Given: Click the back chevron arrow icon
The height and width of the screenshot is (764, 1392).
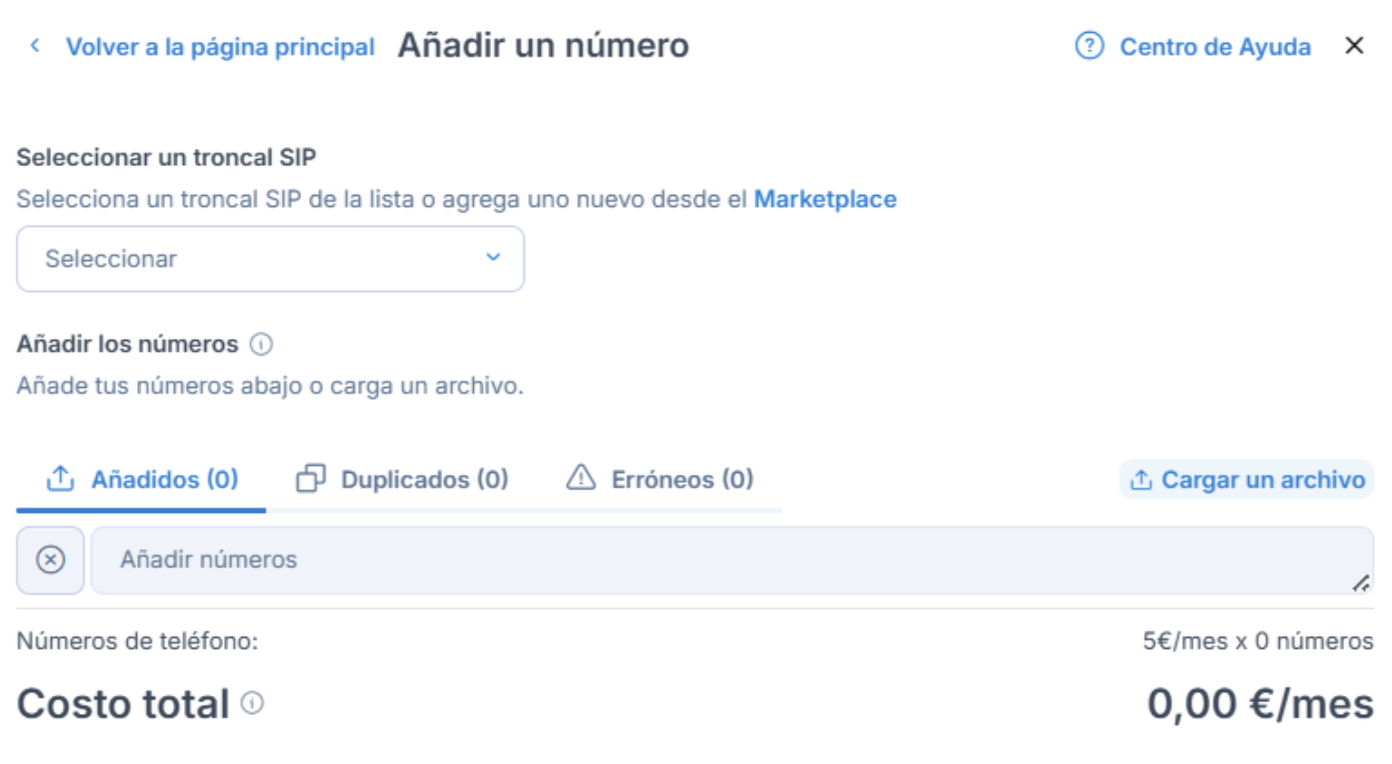Looking at the screenshot, I should [x=35, y=46].
